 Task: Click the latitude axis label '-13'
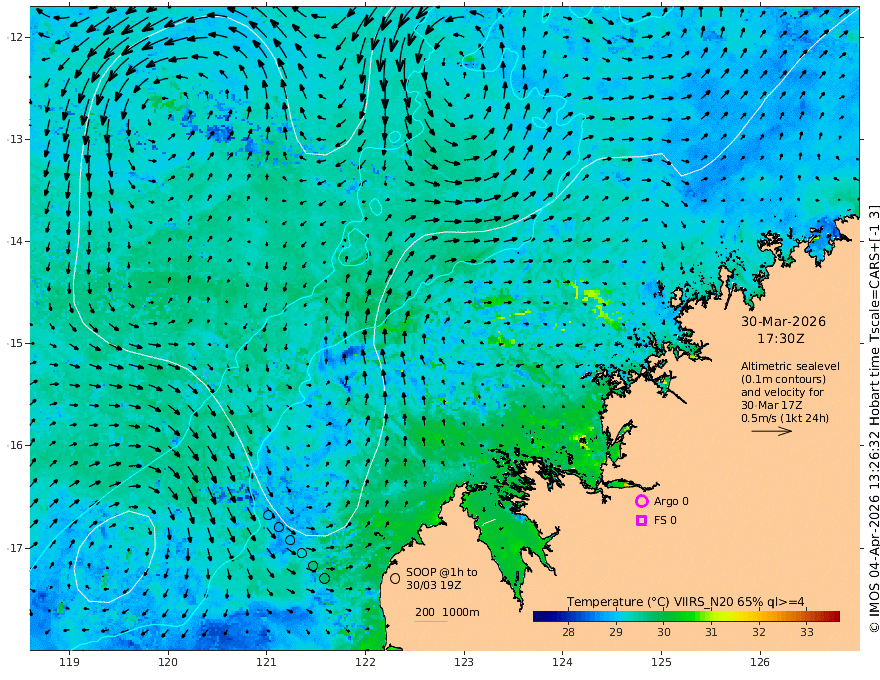(14, 139)
